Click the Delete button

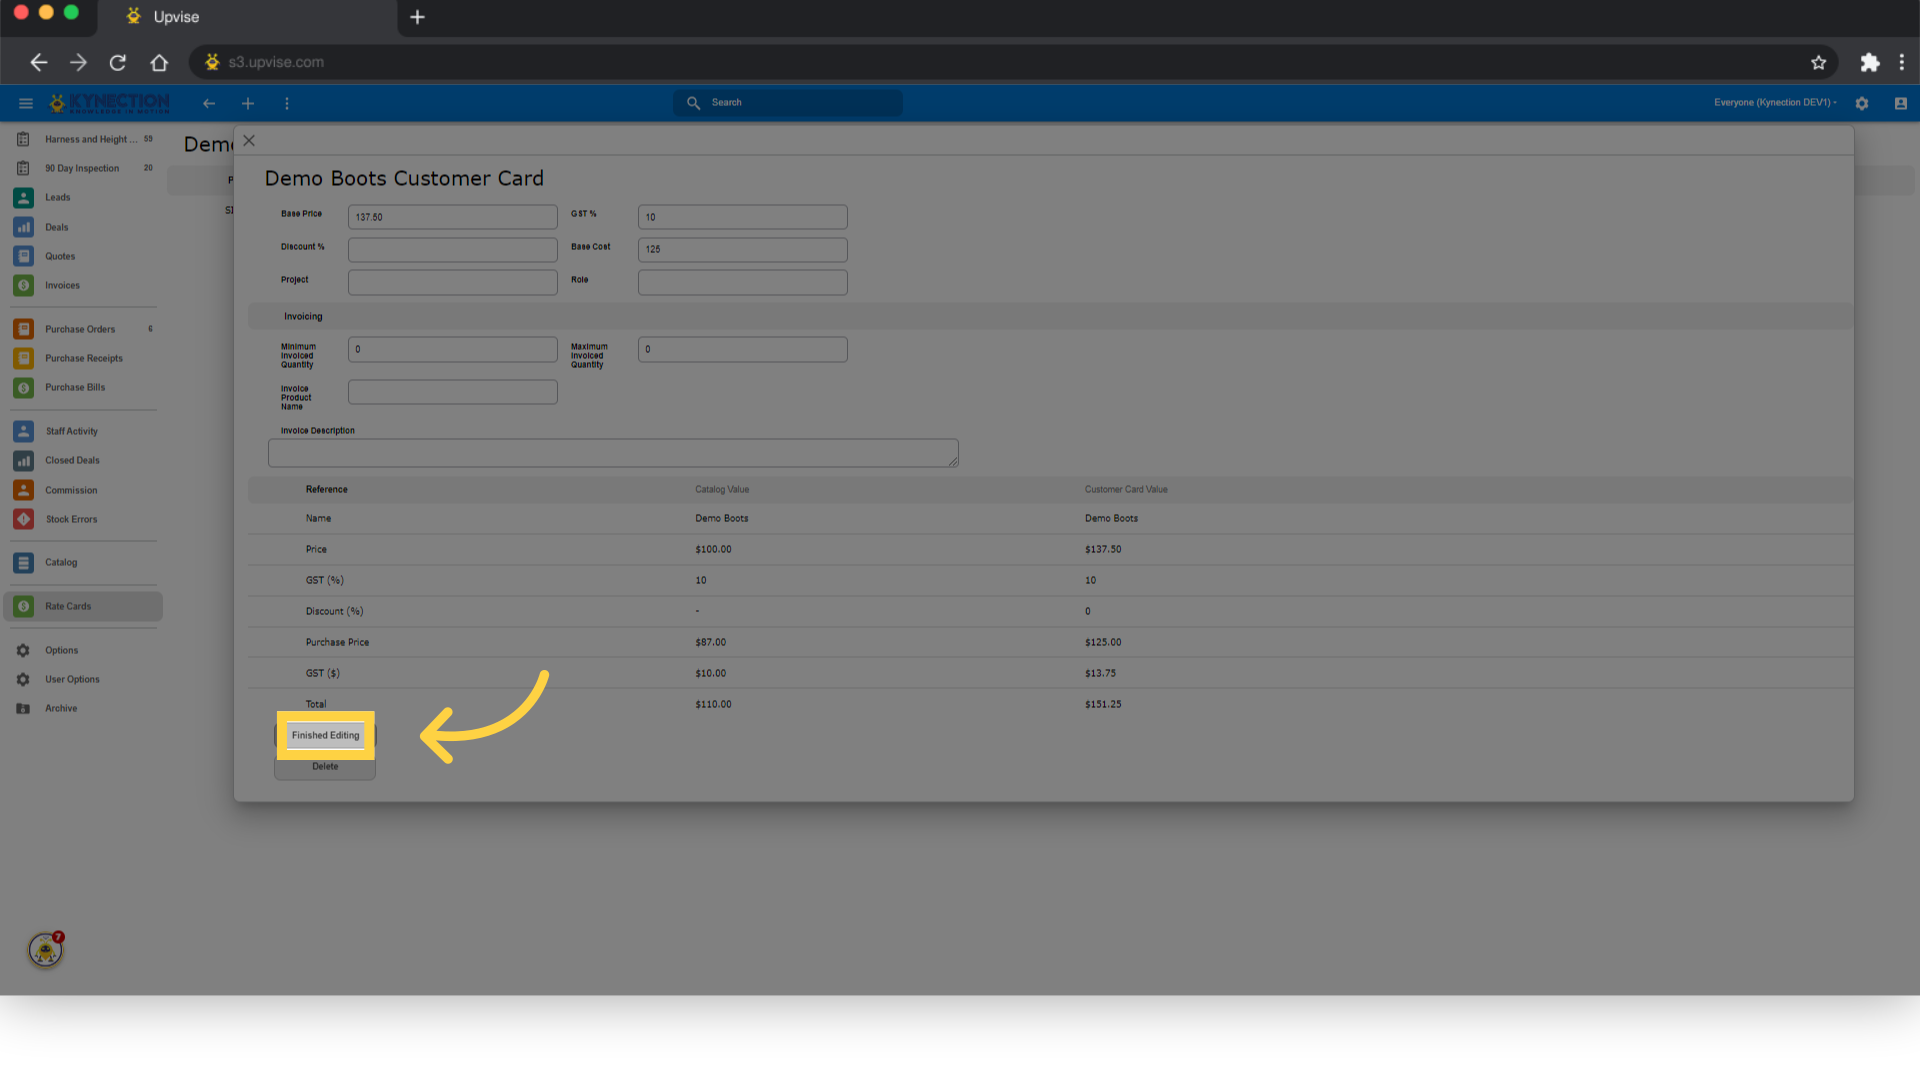tap(325, 766)
